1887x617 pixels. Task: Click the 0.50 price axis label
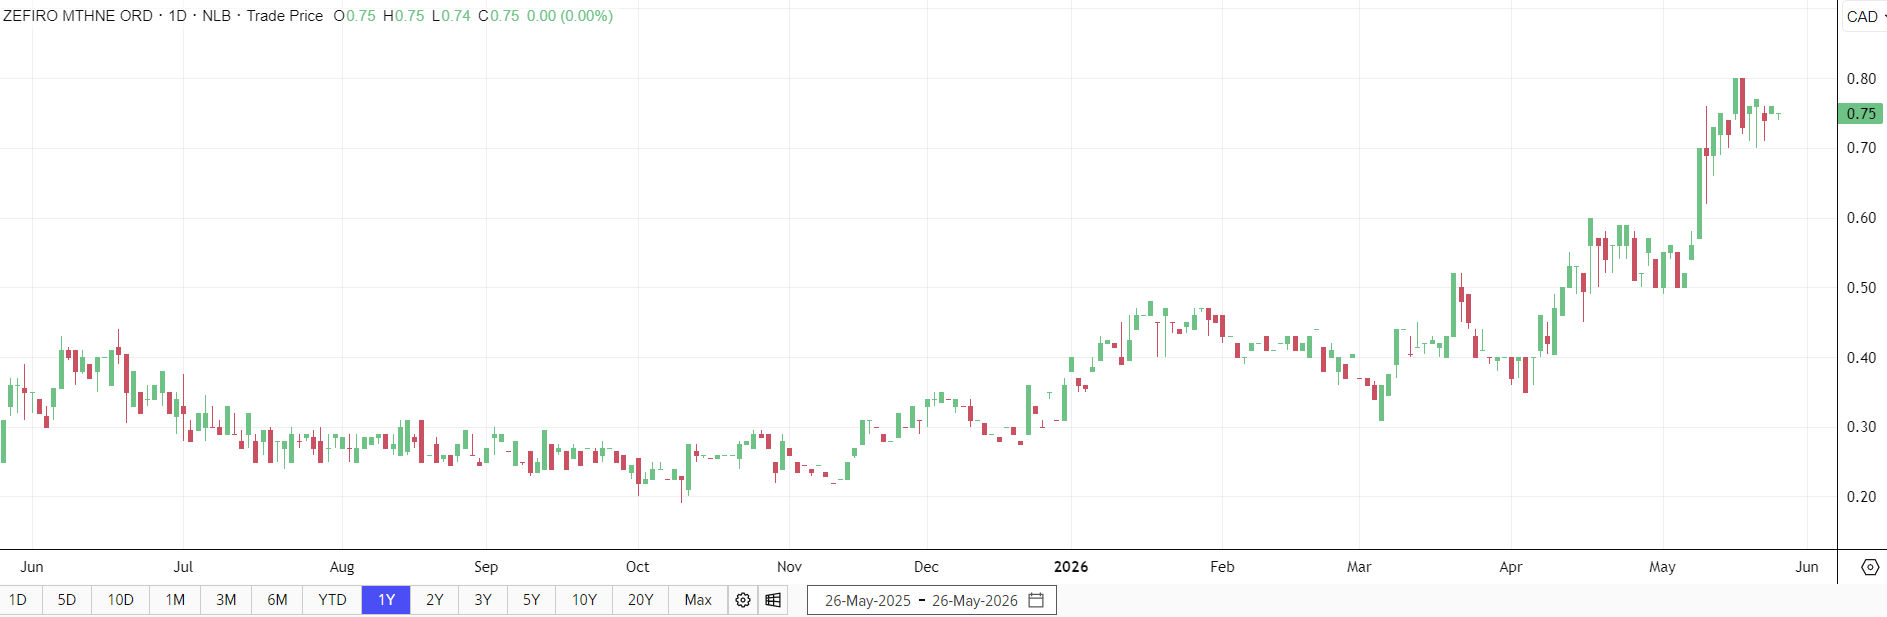click(1861, 288)
